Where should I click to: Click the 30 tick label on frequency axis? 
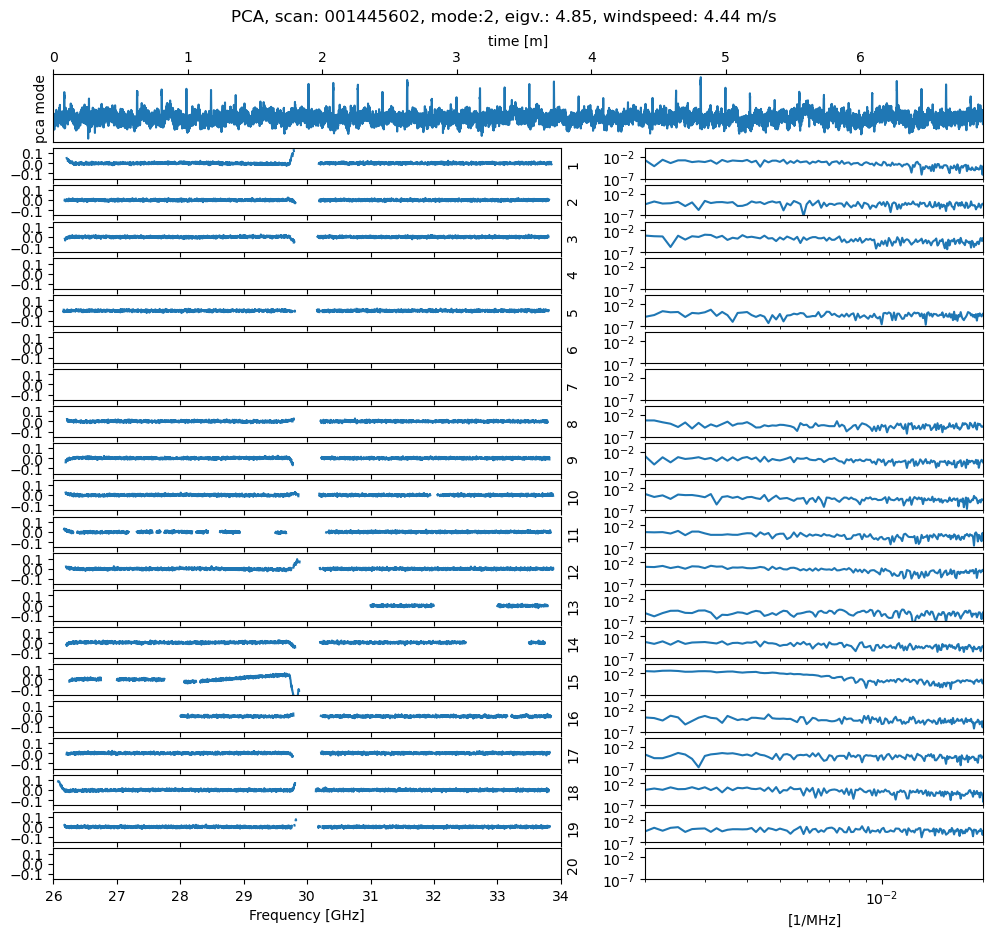point(307,895)
